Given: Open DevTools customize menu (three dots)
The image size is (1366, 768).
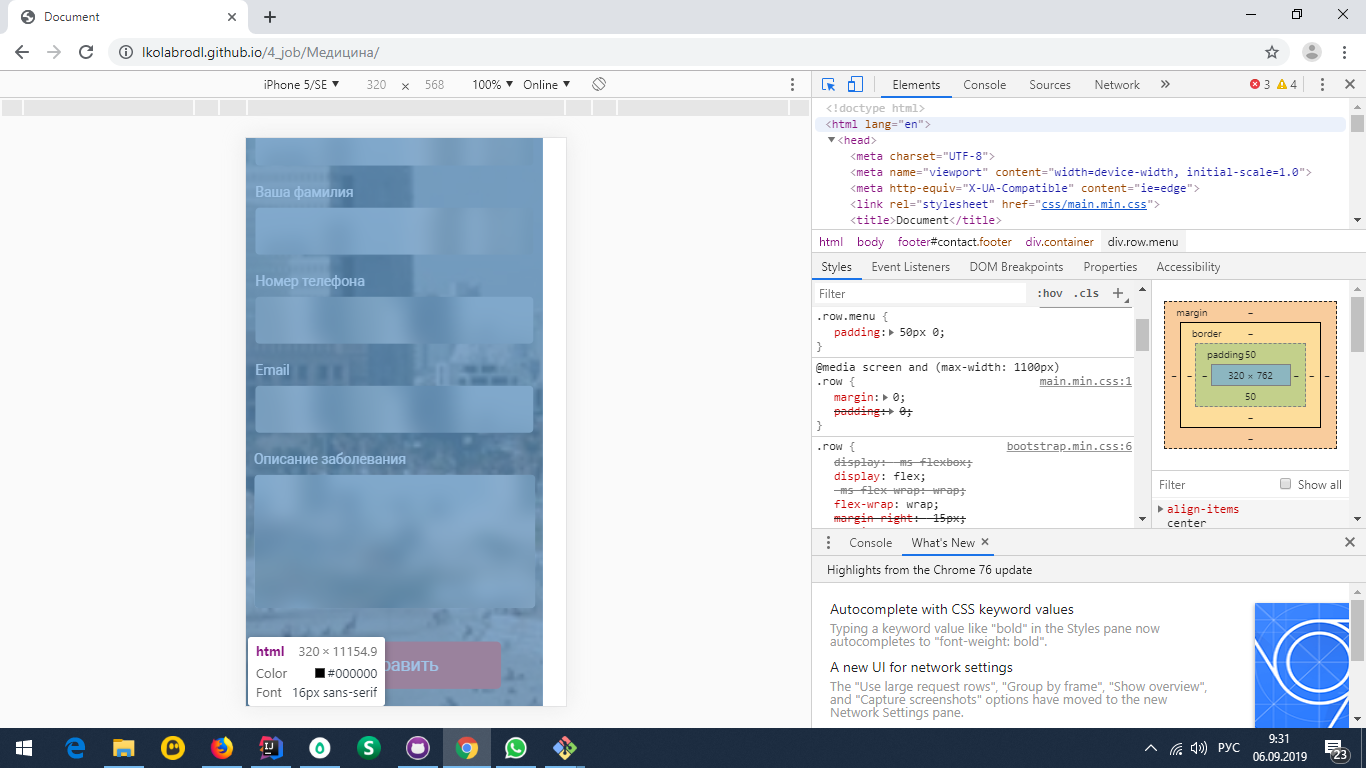Looking at the screenshot, I should pyautogui.click(x=1322, y=85).
